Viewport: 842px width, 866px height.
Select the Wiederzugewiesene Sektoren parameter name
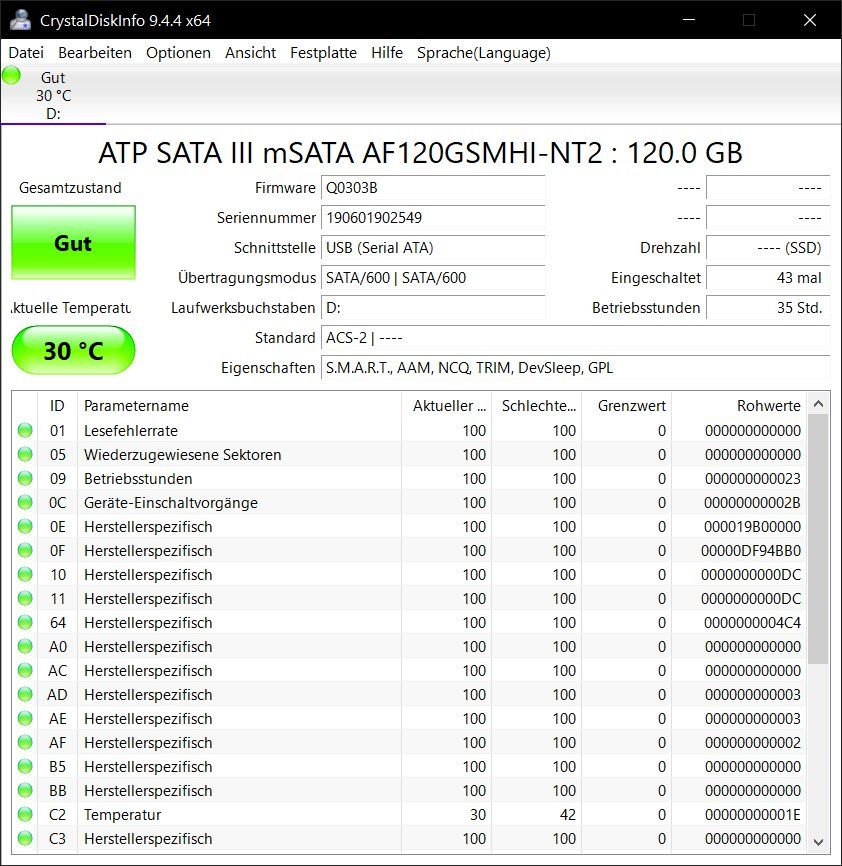pos(183,455)
